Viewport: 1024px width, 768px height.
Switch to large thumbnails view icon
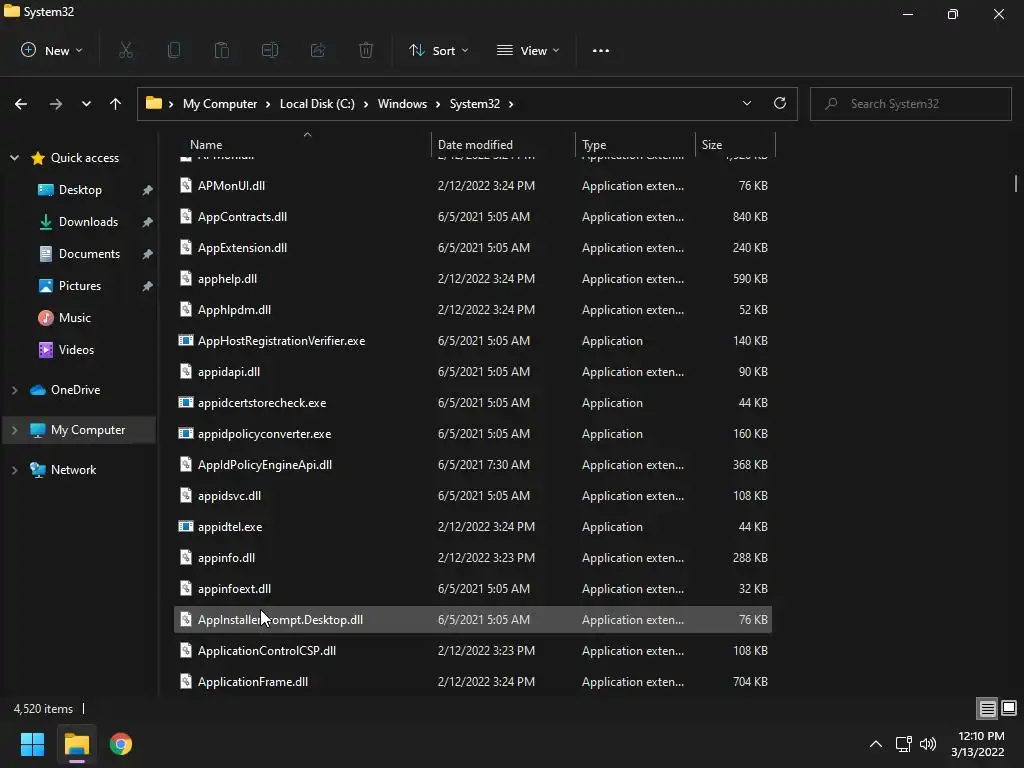(1009, 708)
